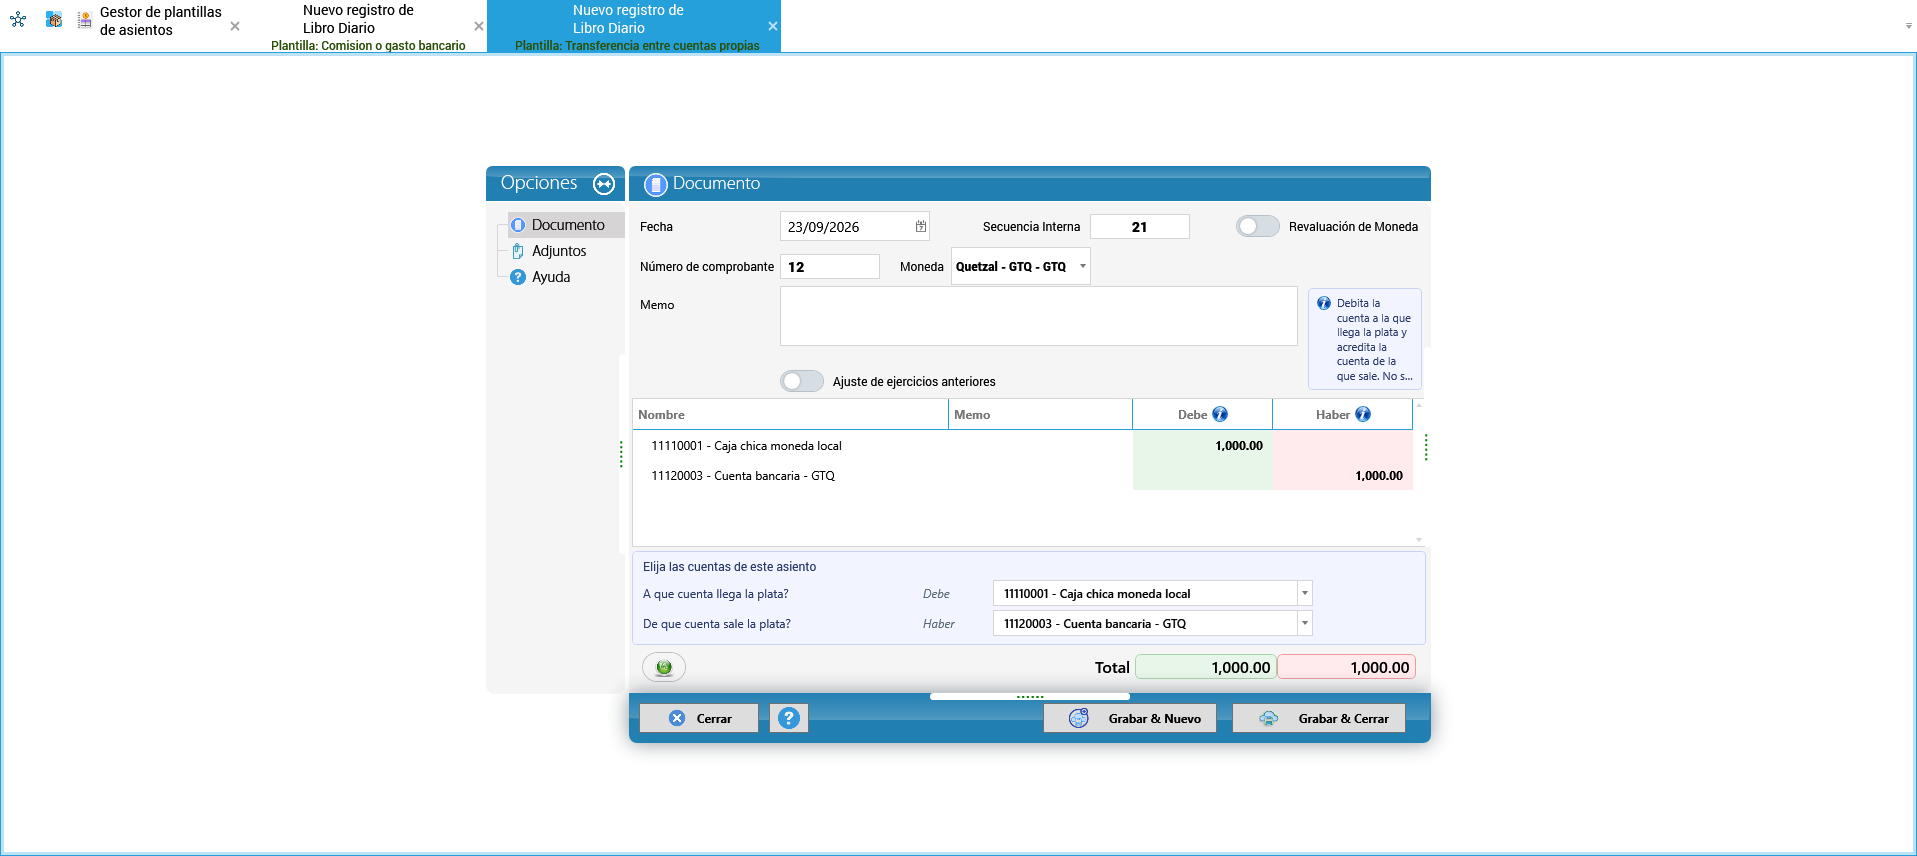Open the tab list arrow at top right
The height and width of the screenshot is (856, 1917).
pos(1908,26)
